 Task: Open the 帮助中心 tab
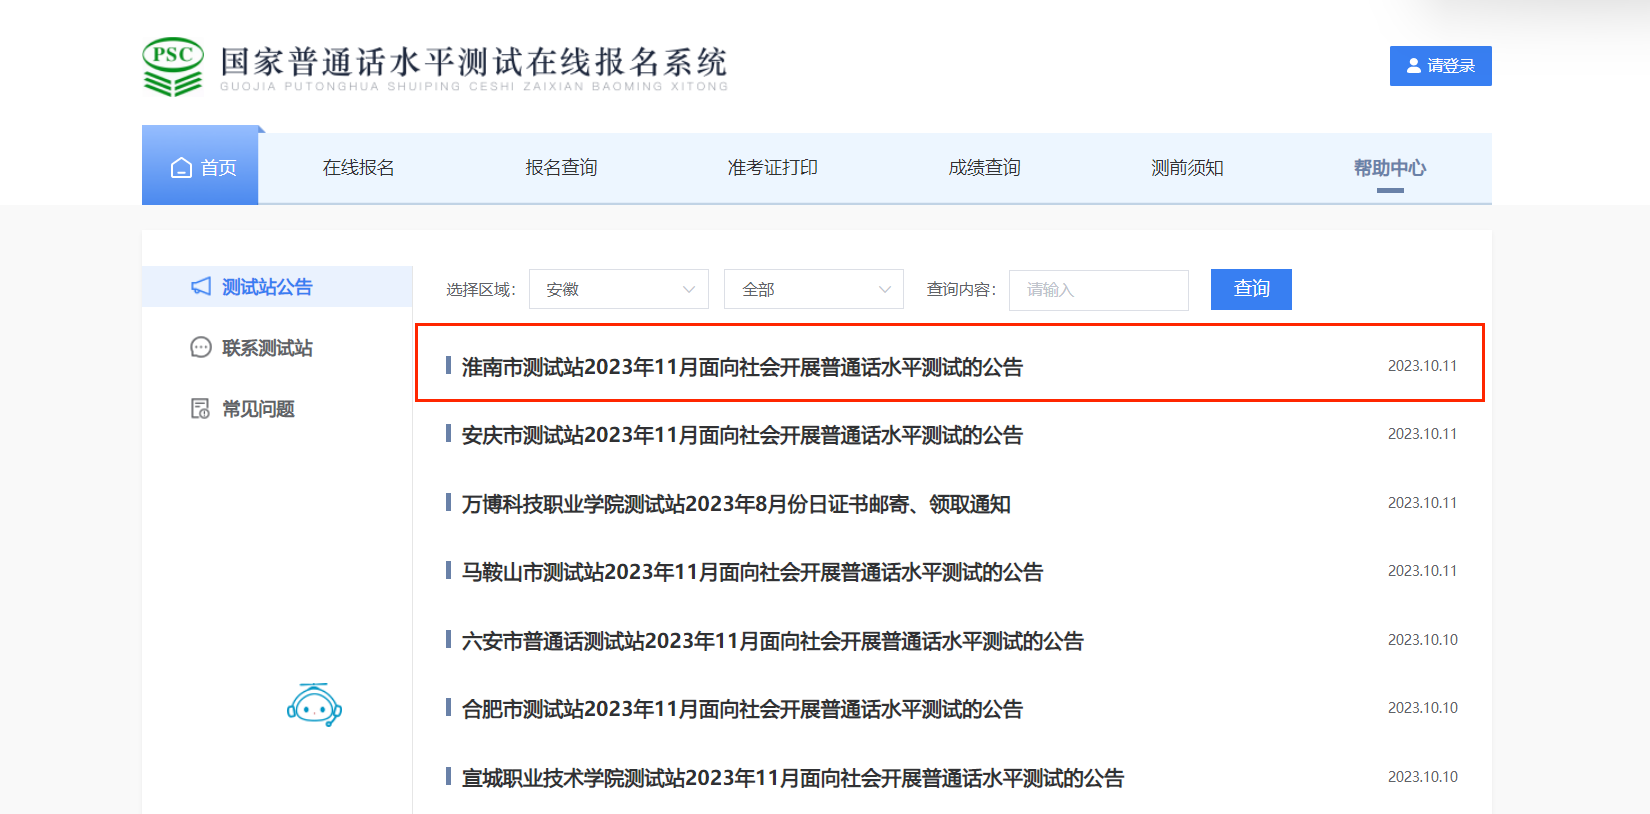point(1389,168)
